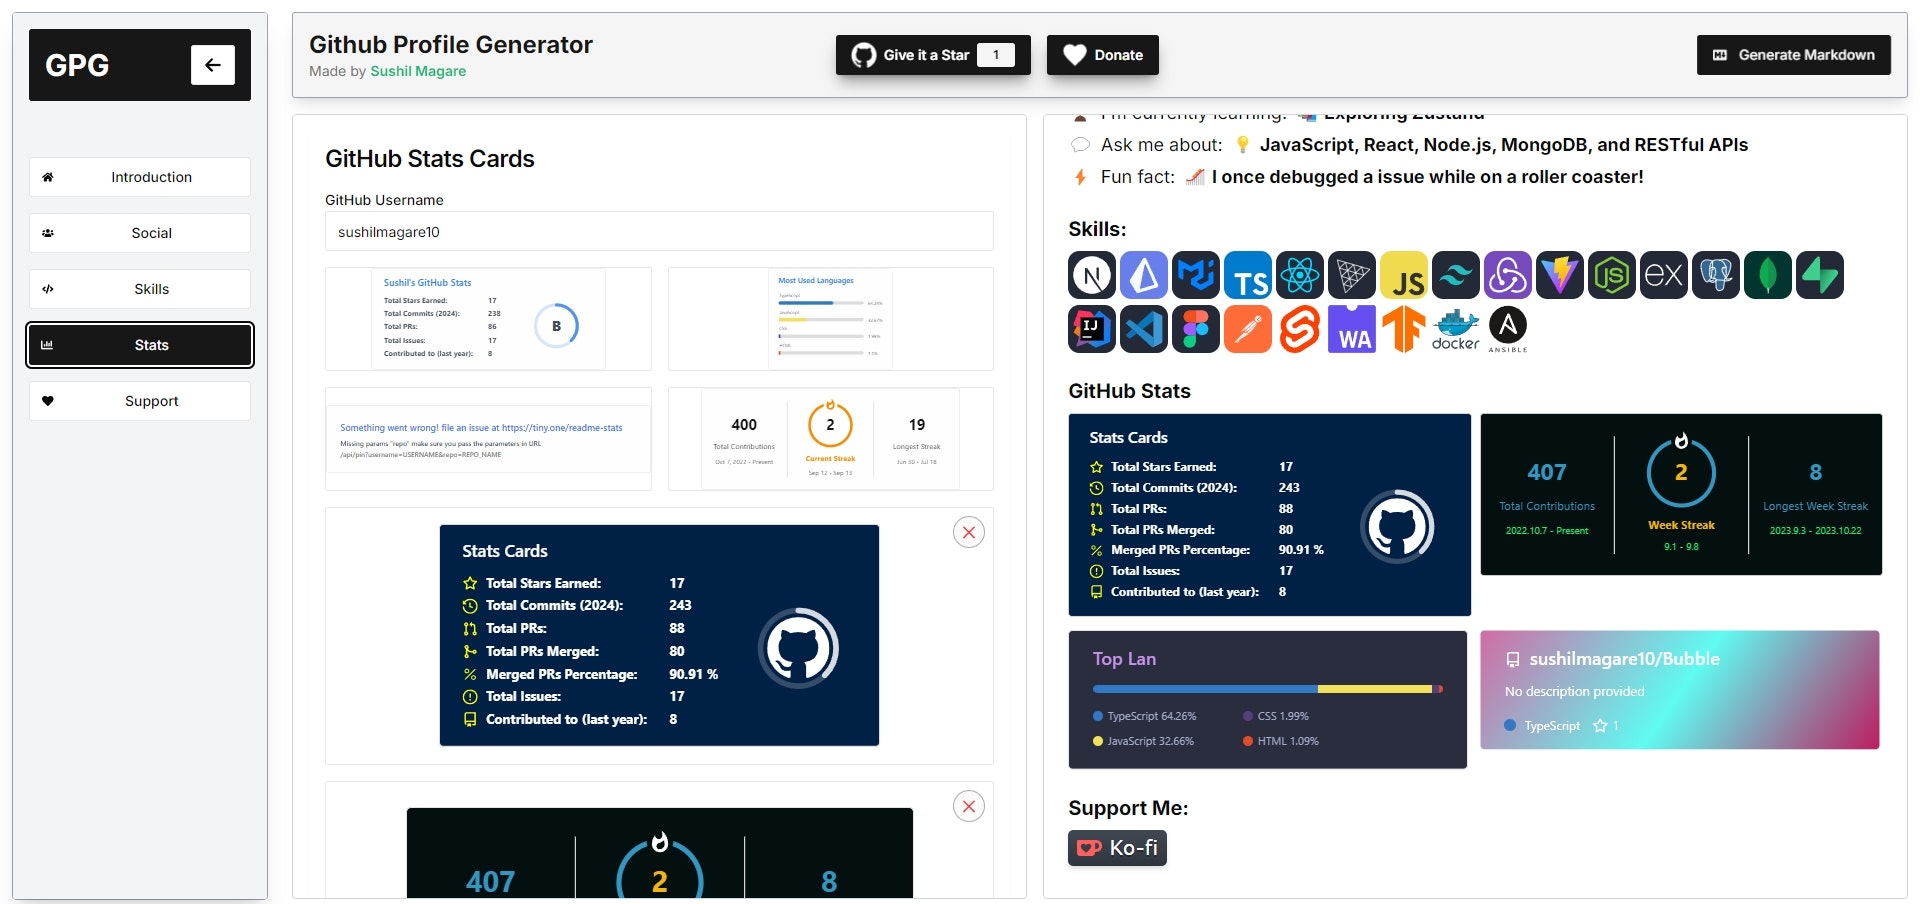
Task: Click the TypeScript skill icon
Action: 1248,275
